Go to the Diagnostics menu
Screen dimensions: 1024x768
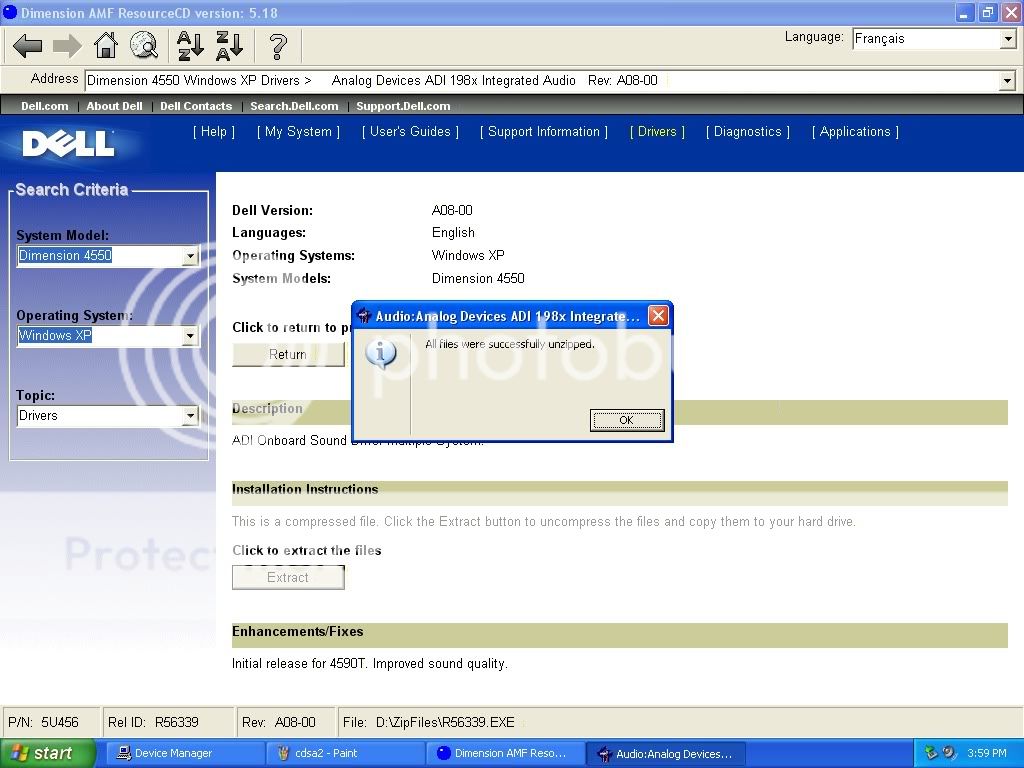(x=747, y=132)
